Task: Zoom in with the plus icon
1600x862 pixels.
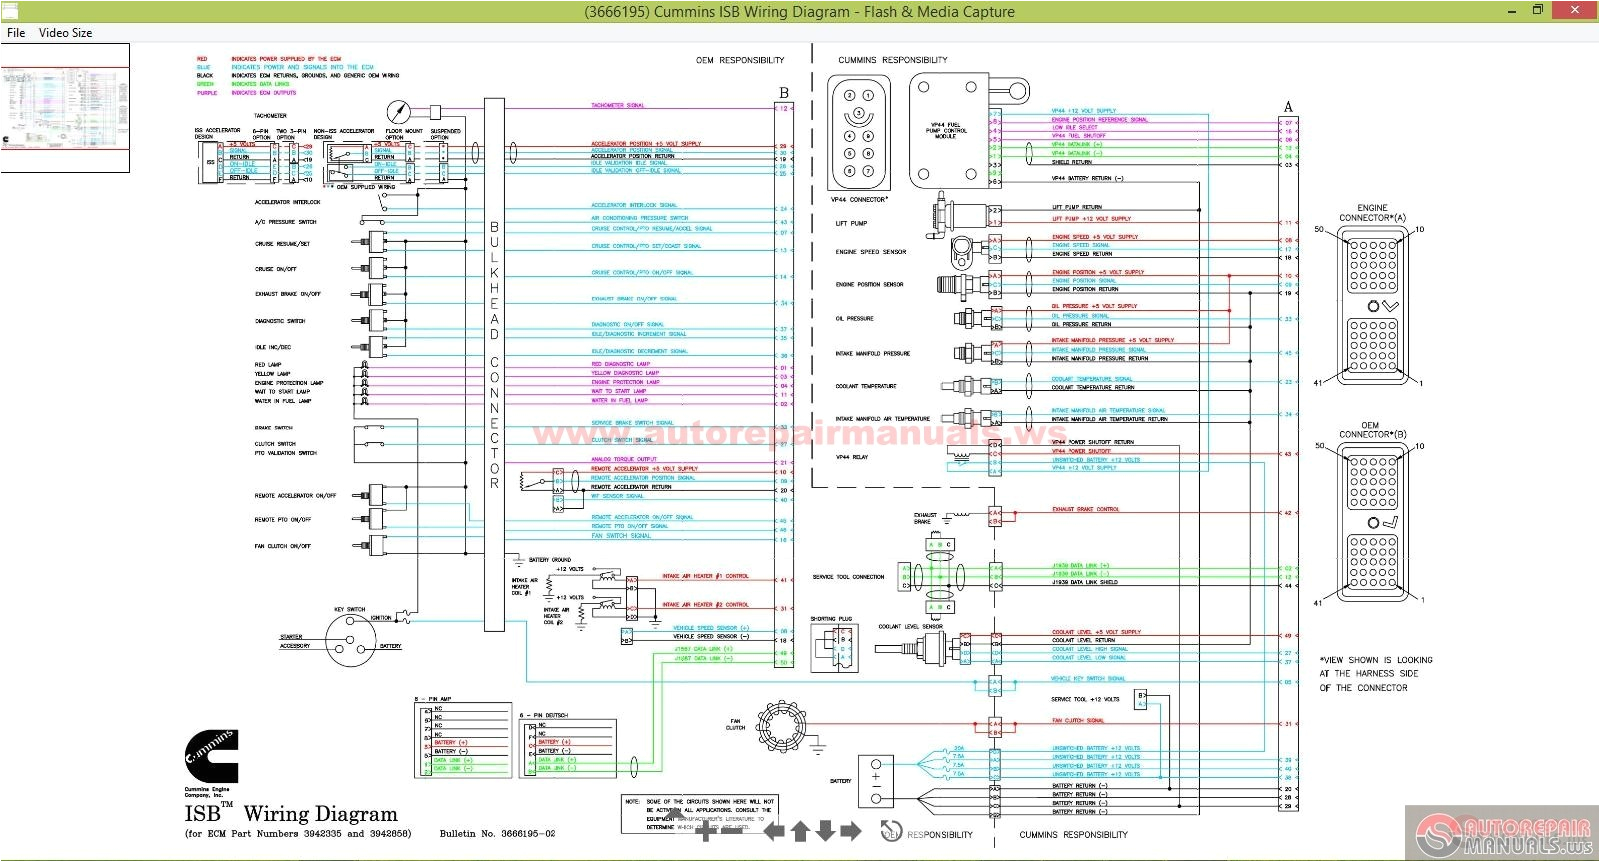Action: tap(706, 830)
